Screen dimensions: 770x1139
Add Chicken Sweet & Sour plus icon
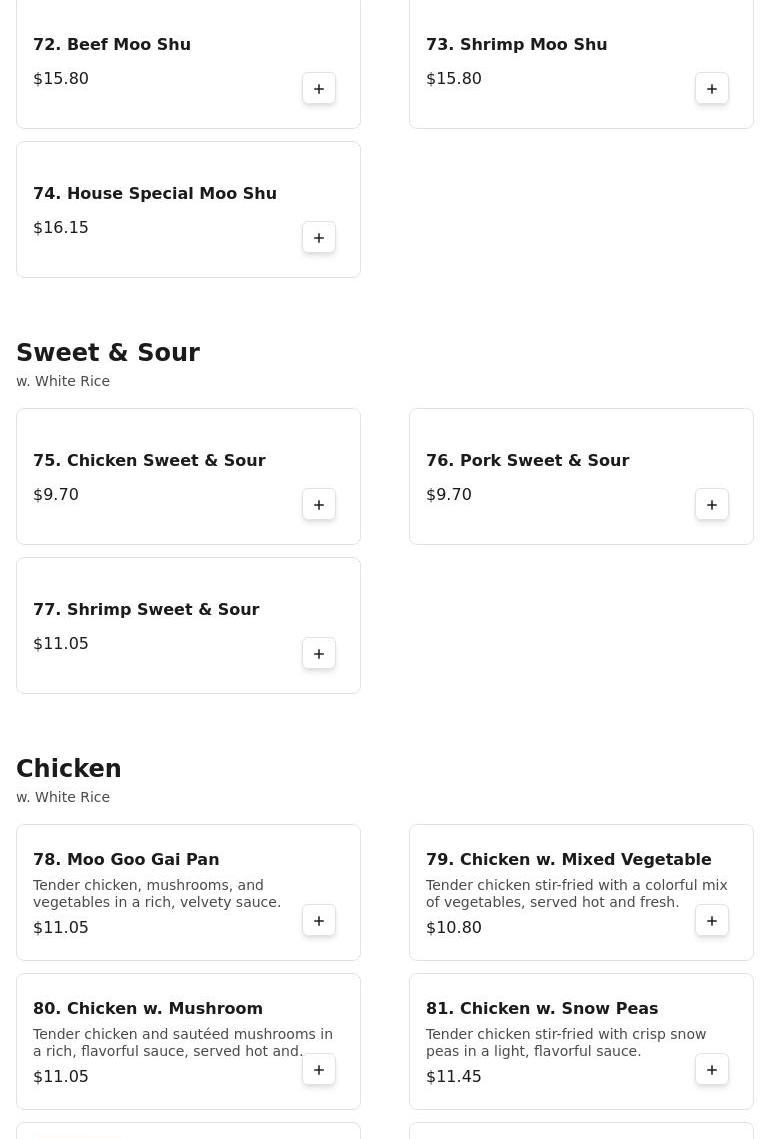coord(319,505)
